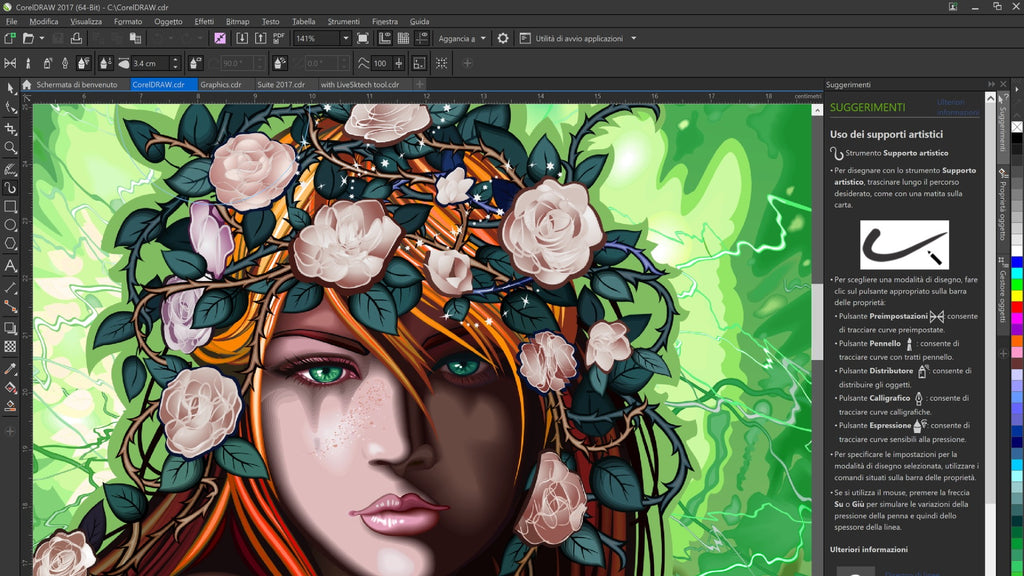Select the Interactive Fill tool
This screenshot has width=1024, height=576.
point(10,388)
